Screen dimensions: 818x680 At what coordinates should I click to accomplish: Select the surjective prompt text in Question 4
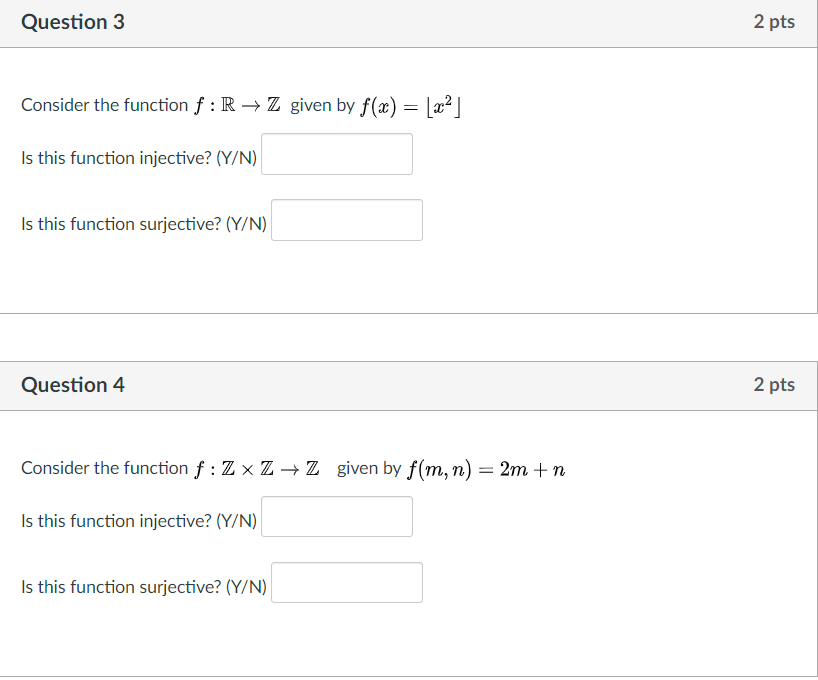143,586
